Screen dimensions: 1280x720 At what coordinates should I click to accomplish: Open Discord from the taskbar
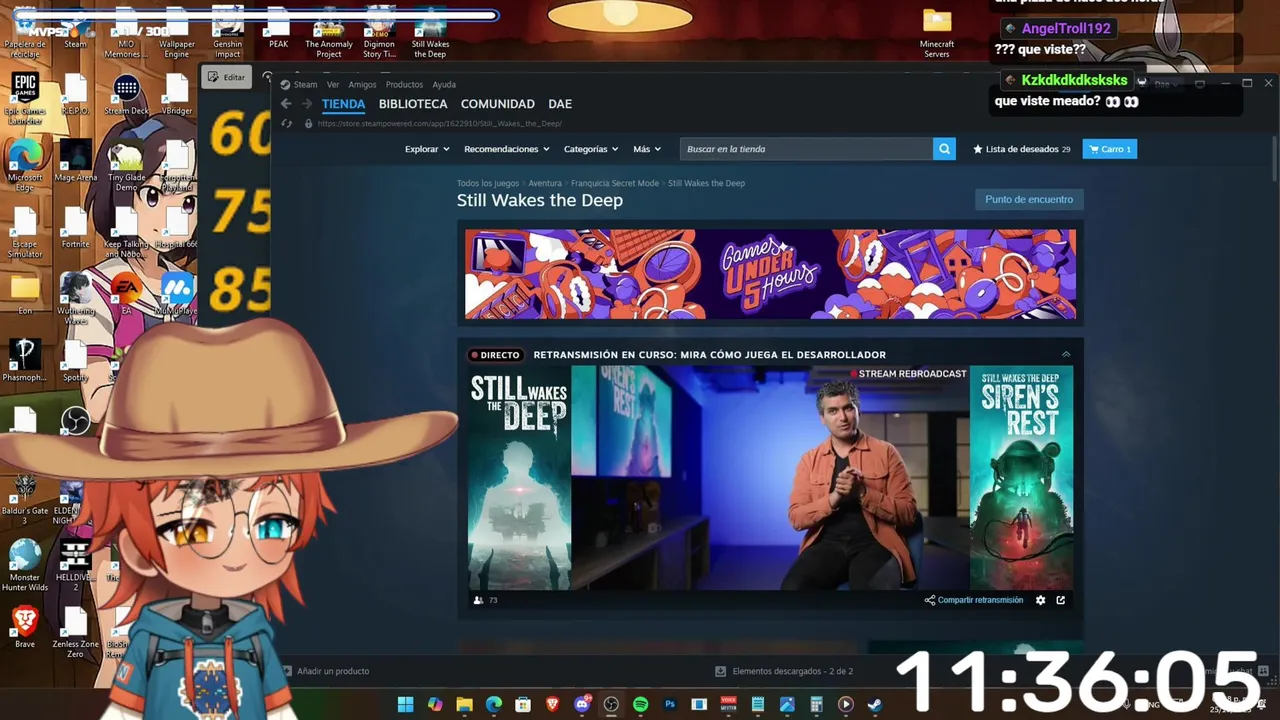point(582,704)
